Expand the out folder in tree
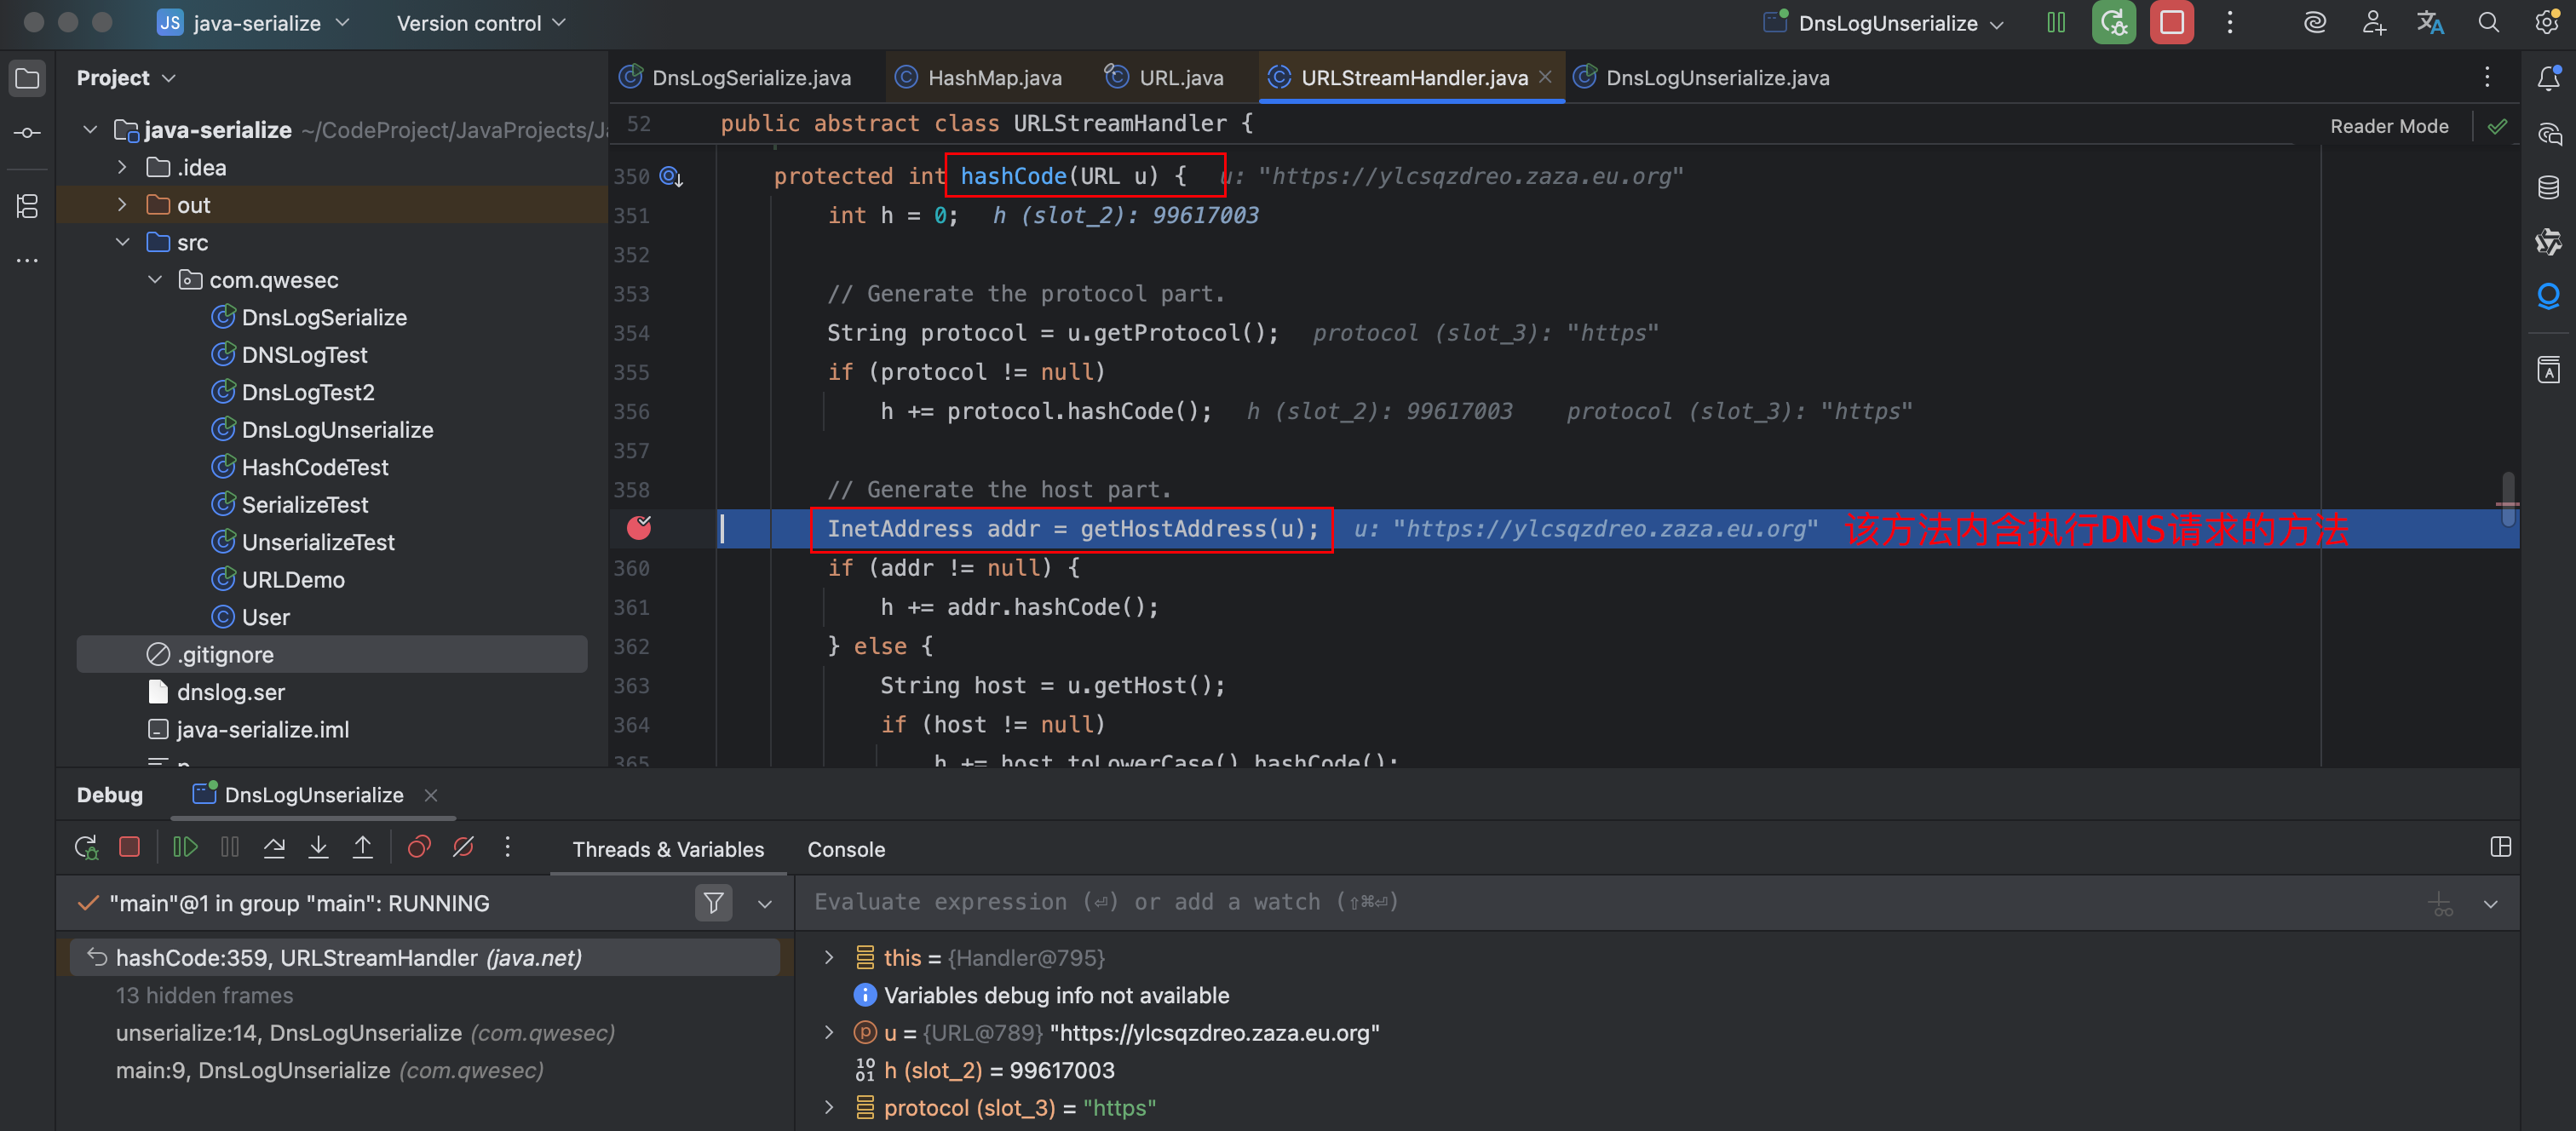This screenshot has width=2576, height=1131. [x=122, y=205]
